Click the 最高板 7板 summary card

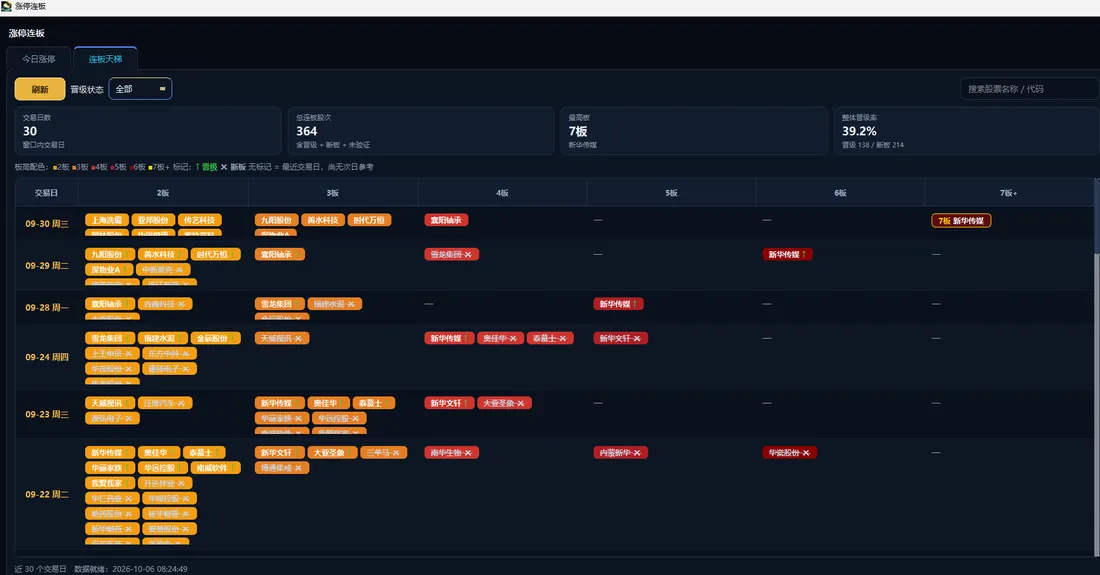(x=694, y=131)
